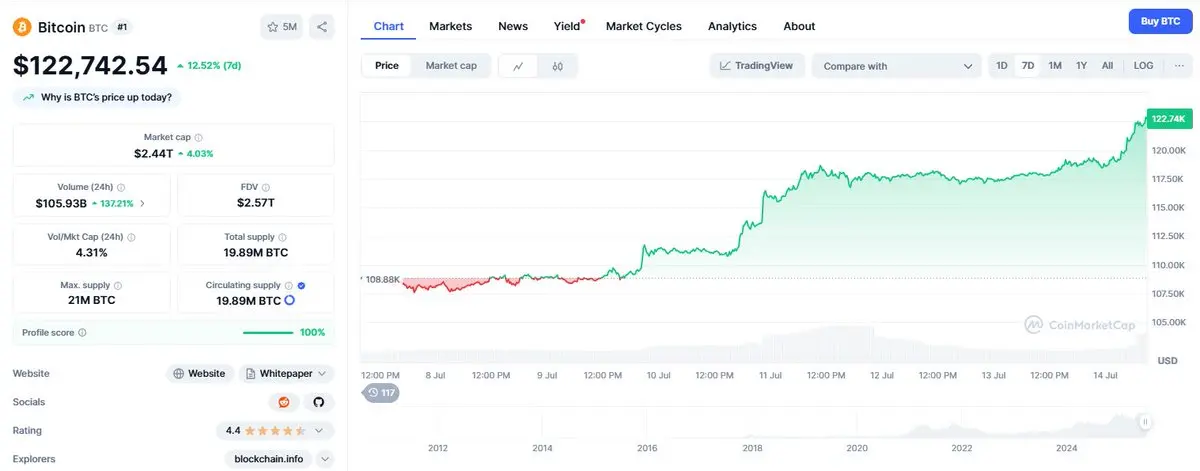Switch to the Market Cycles tab
The image size is (1200, 471).
[x=644, y=26]
